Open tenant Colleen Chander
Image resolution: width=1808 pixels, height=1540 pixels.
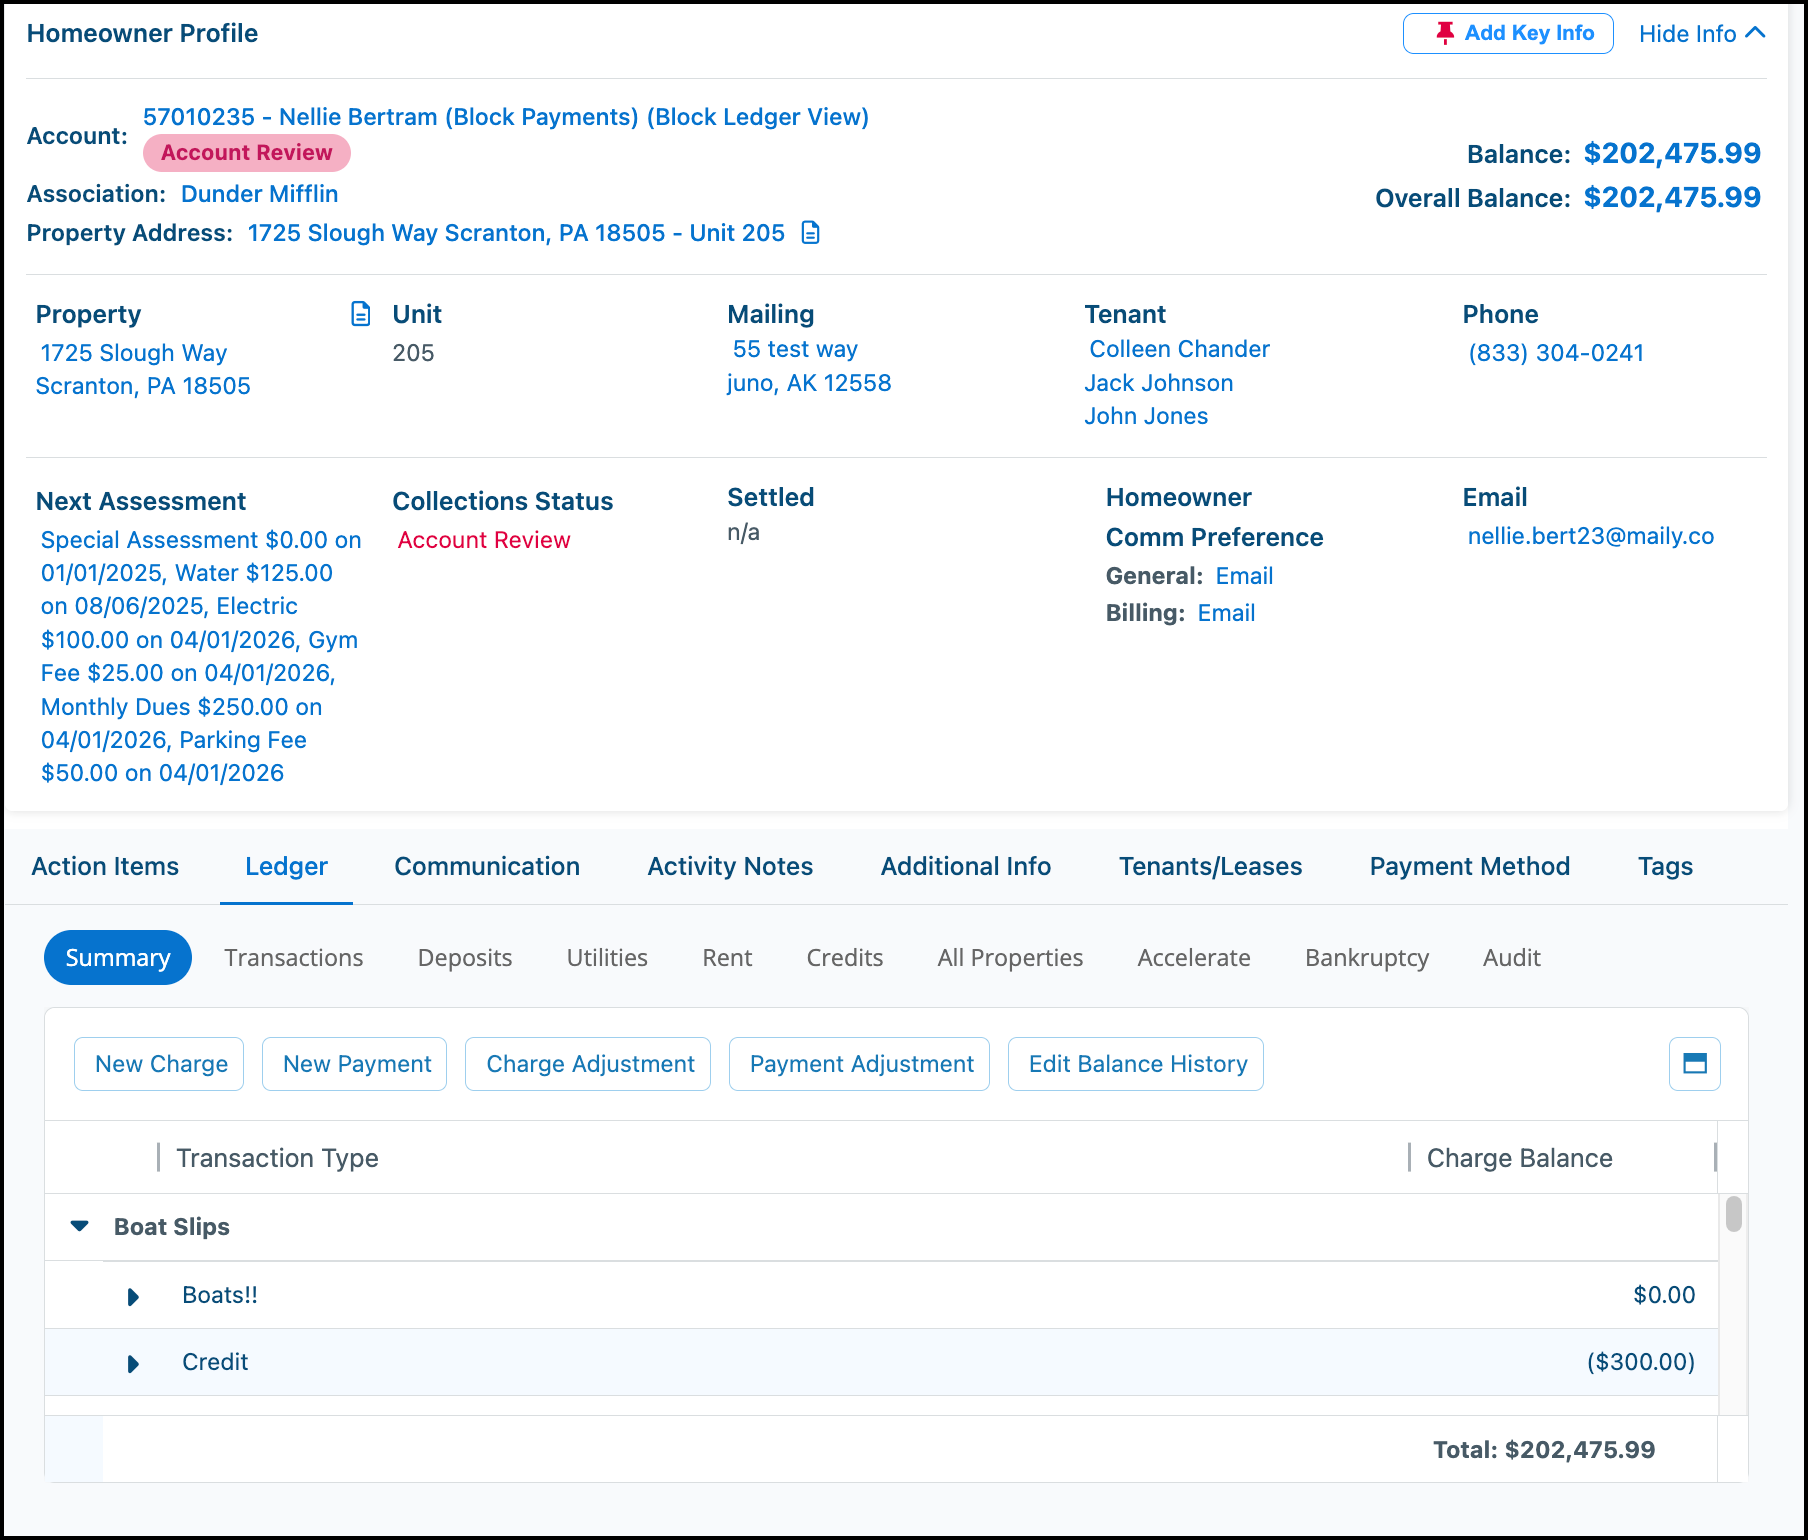(x=1179, y=349)
